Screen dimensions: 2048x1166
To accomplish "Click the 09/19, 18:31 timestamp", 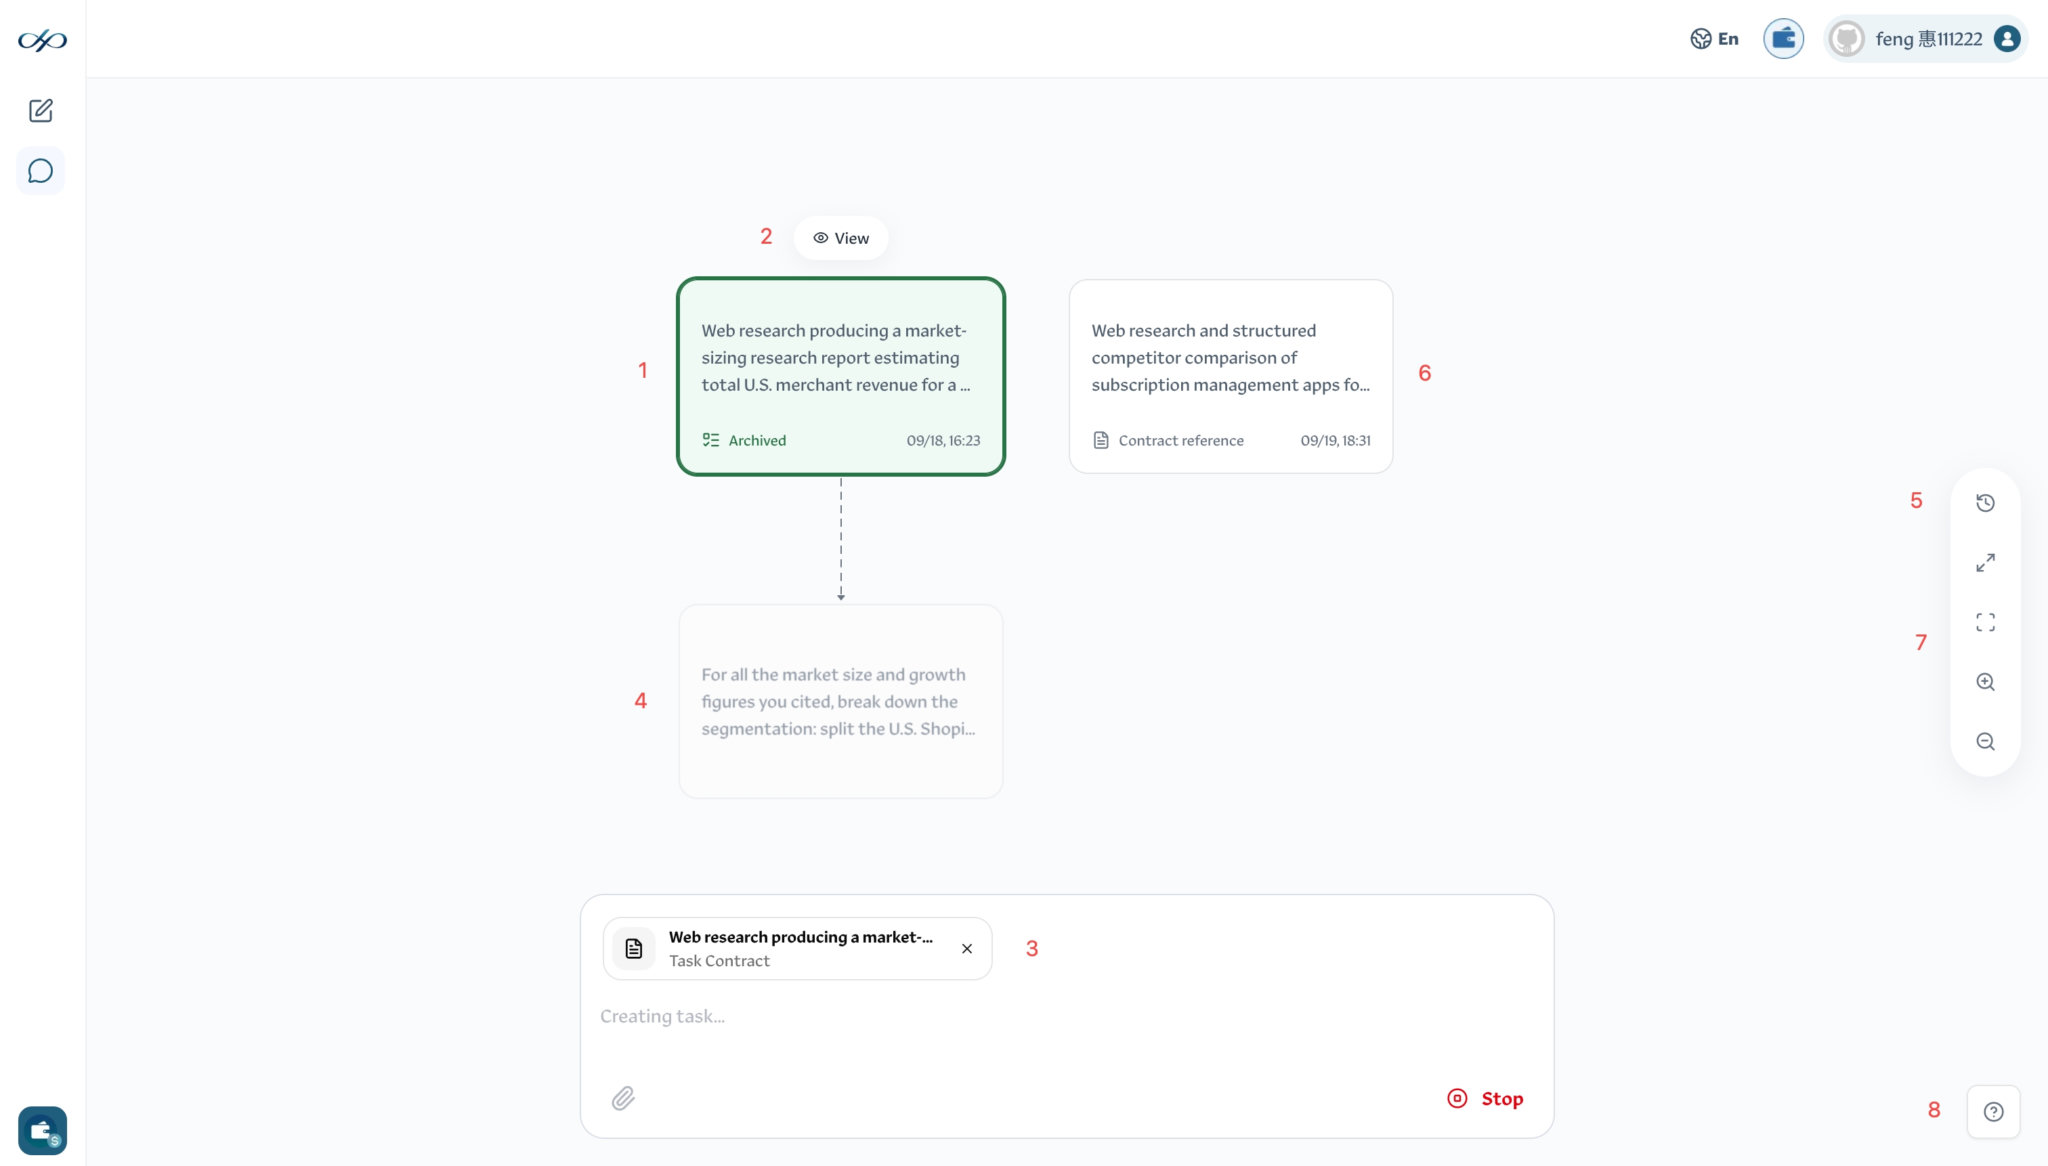I will pos(1335,441).
